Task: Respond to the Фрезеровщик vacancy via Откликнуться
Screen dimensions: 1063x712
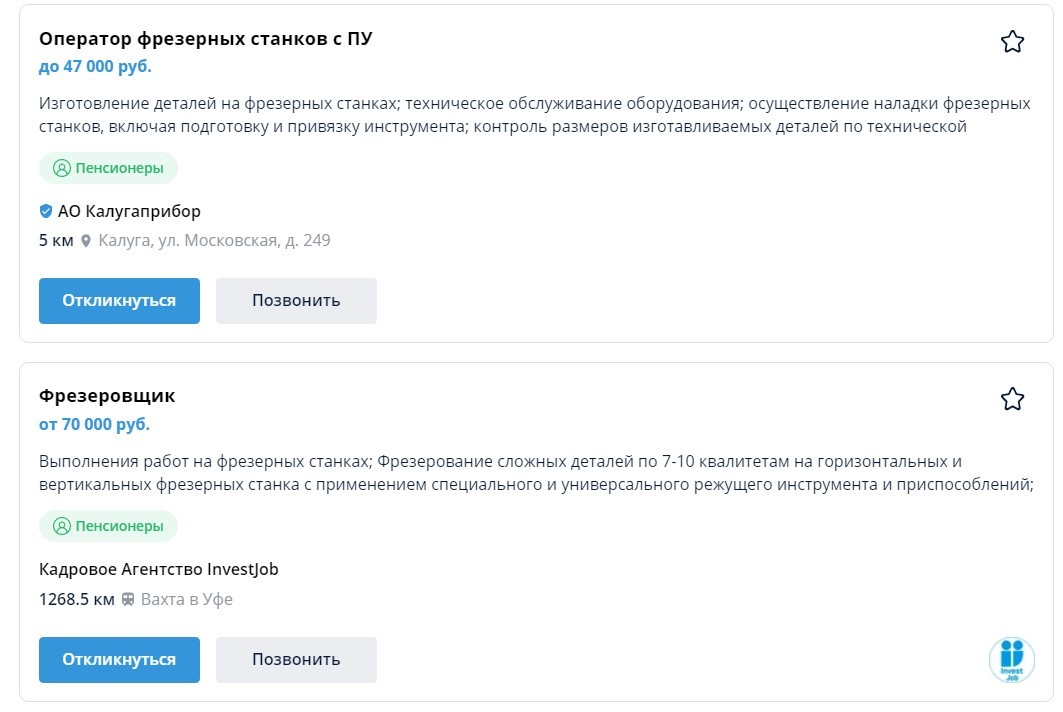Action: (x=119, y=660)
